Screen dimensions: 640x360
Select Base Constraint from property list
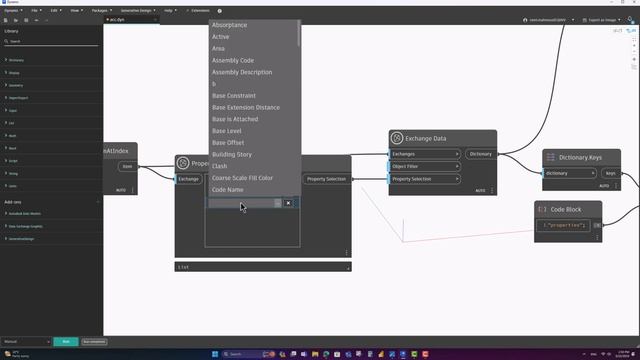click(x=234, y=96)
